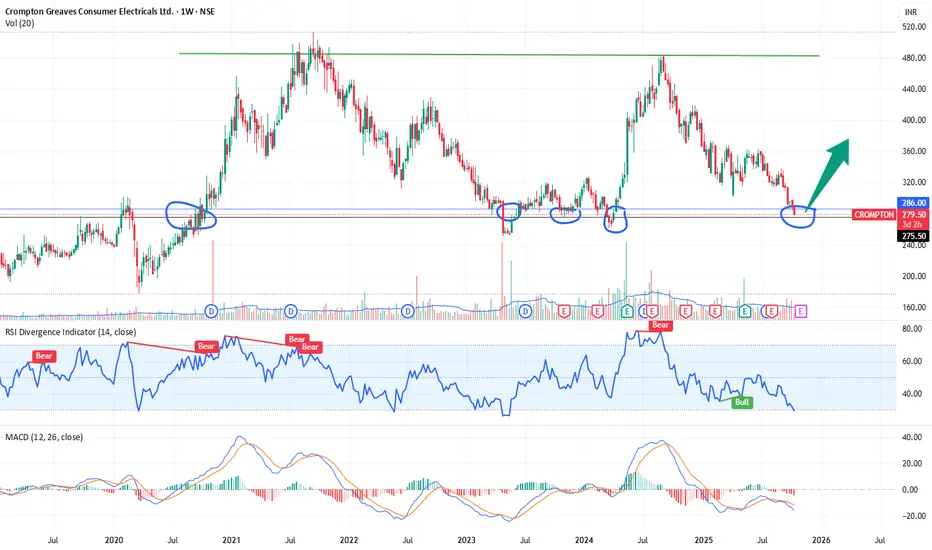932x550 pixels.
Task: Click the red 279.50 last price tag
Action: 914,215
